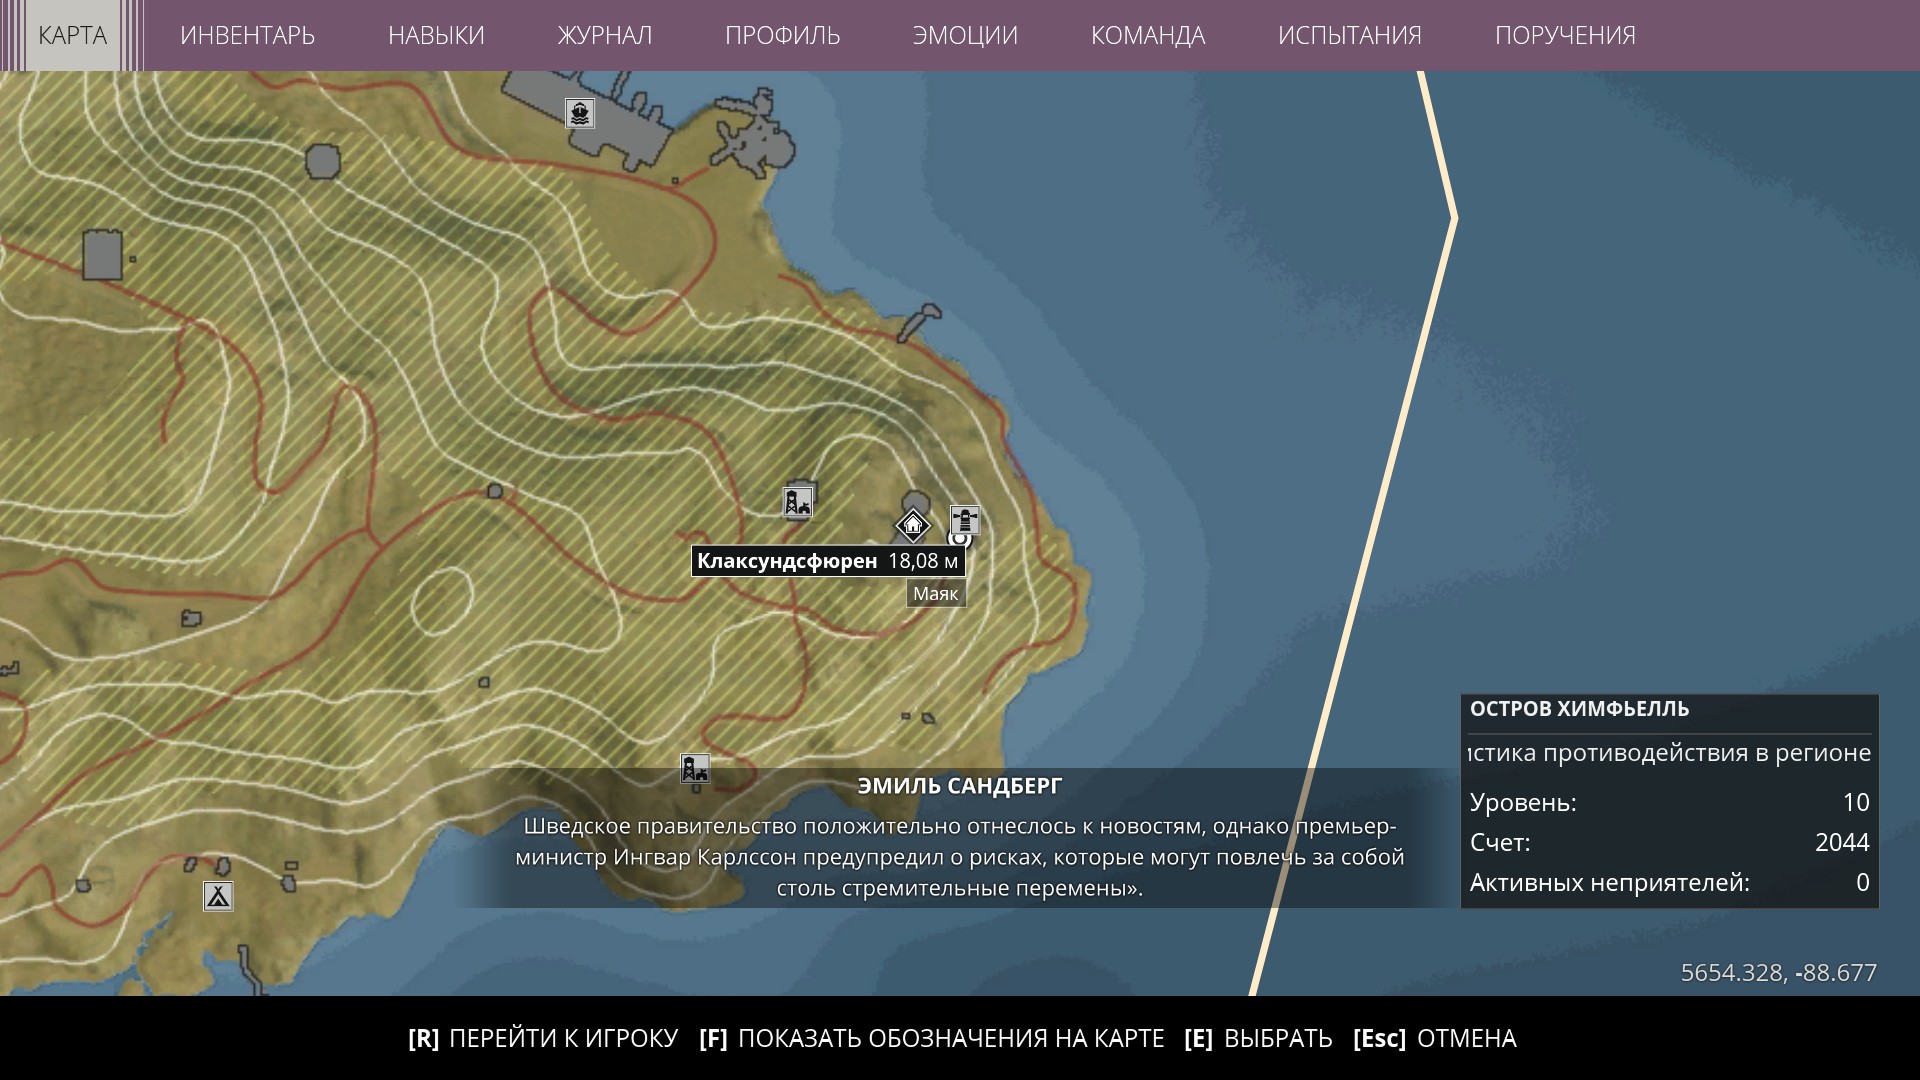Click ПОКАЗАТЬ ОБОЗНАЧЕНИЯ НА КАРТЕ
Image resolution: width=1920 pixels, height=1080 pixels.
[932, 1038]
